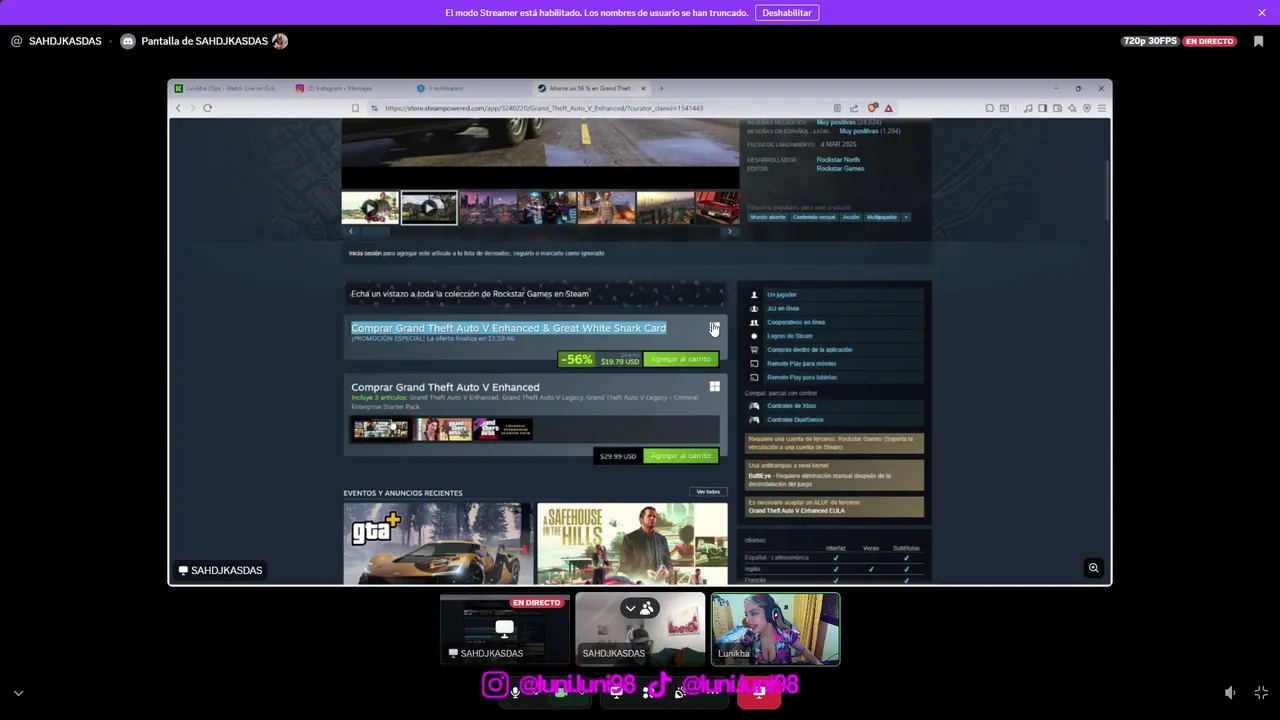The image size is (1280, 720).
Task: Select the first video thumbnail in carousel
Action: [370, 207]
